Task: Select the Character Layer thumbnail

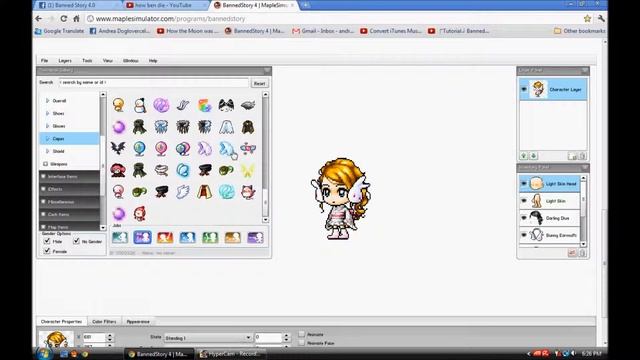Action: (x=538, y=89)
